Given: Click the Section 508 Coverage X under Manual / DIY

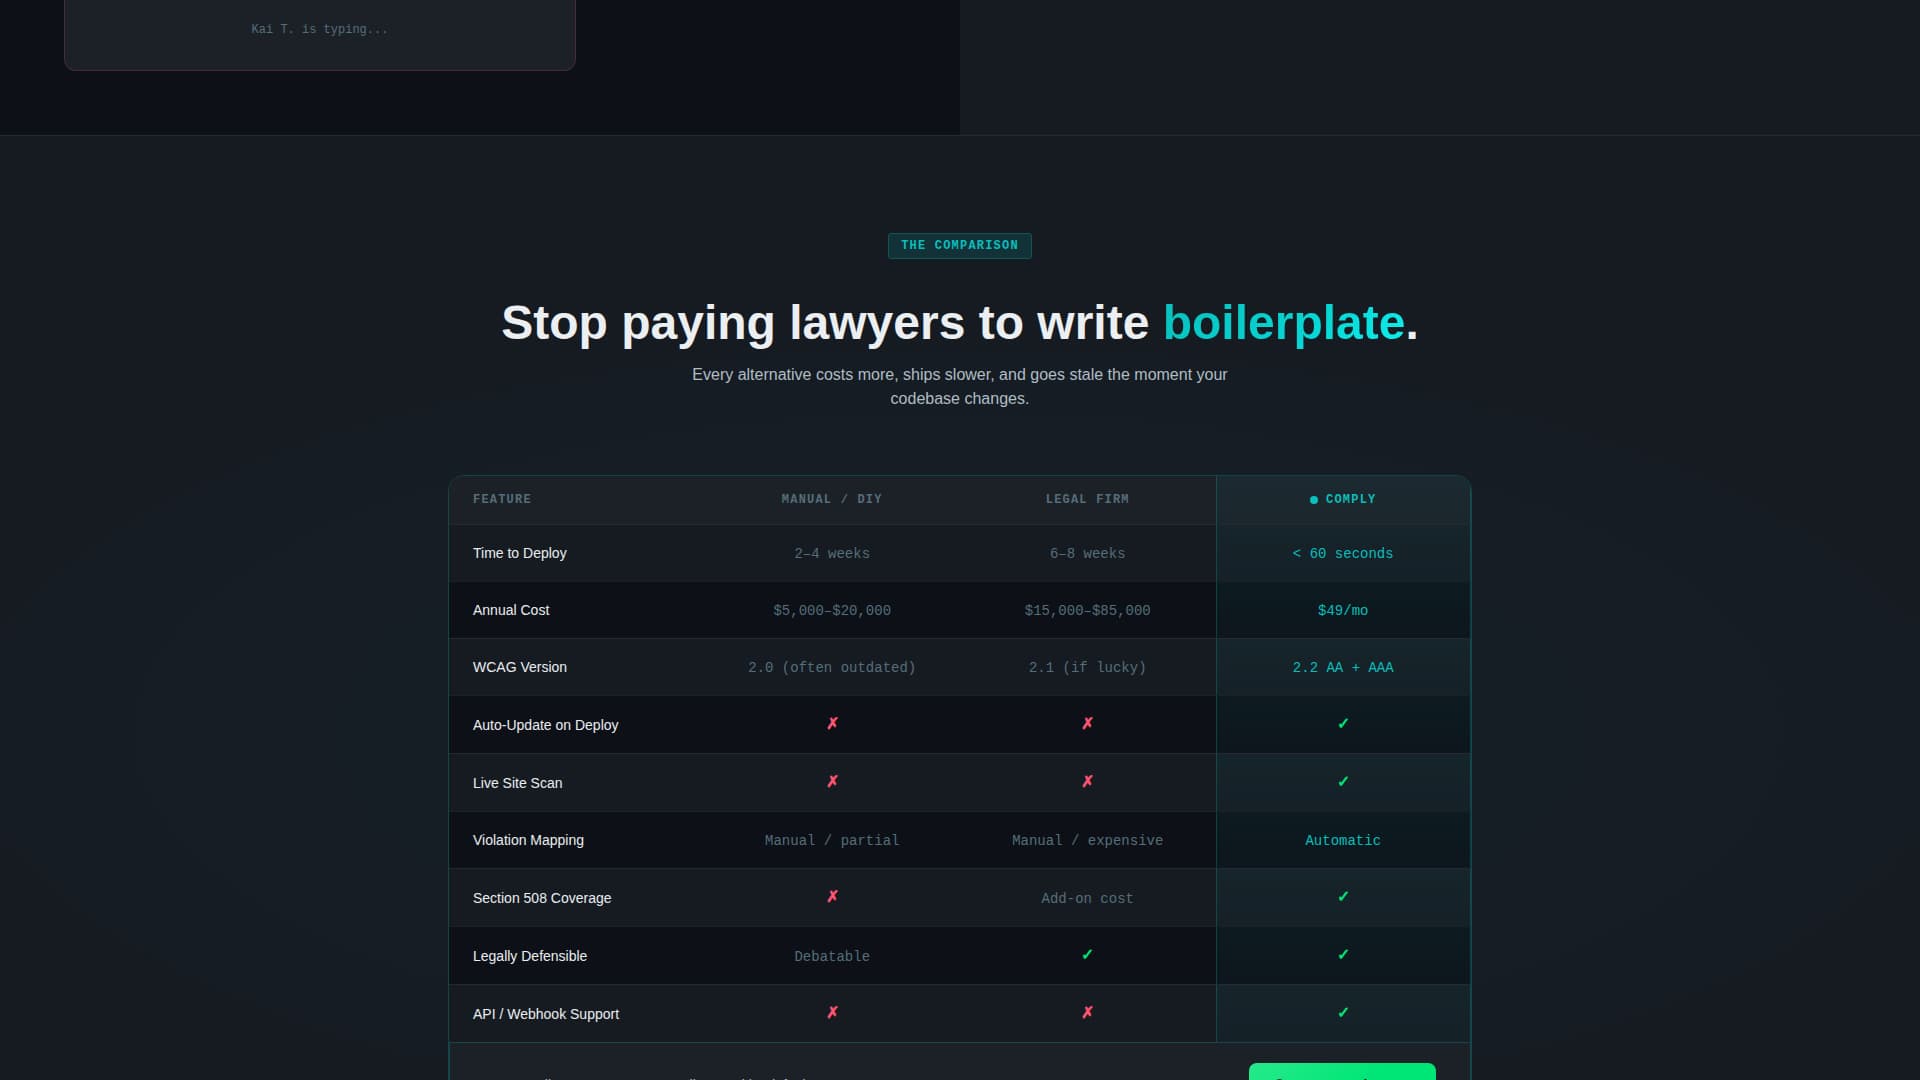Looking at the screenshot, I should (x=832, y=897).
